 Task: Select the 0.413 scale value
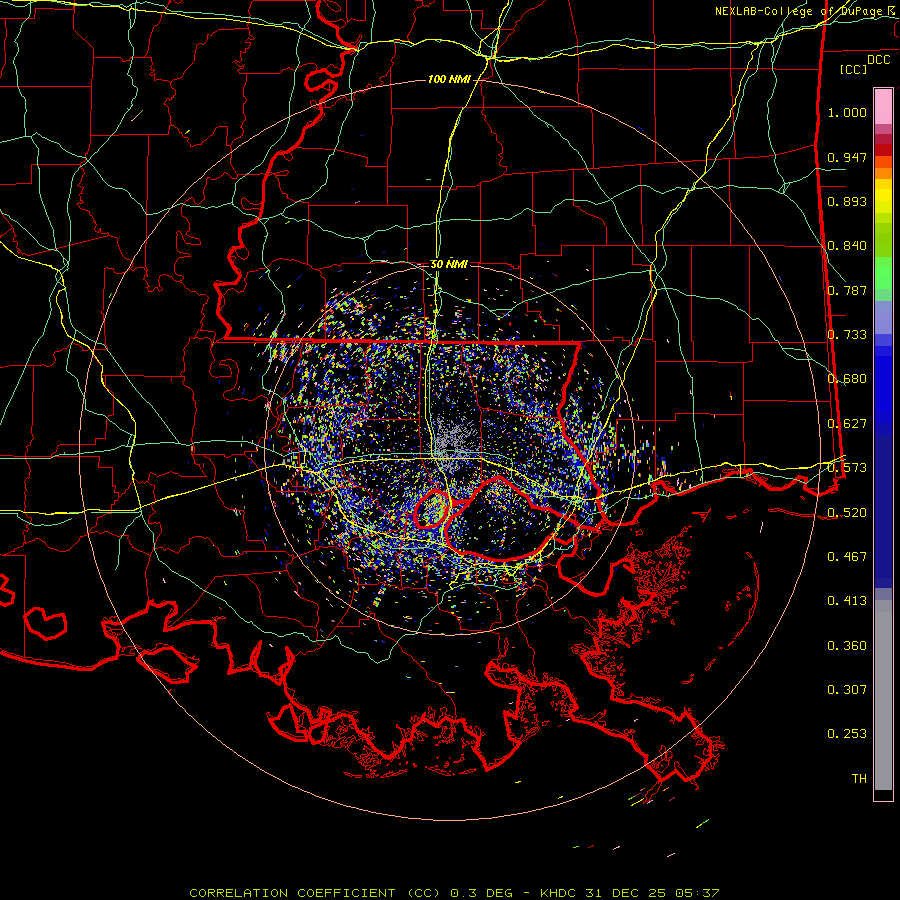click(x=847, y=601)
